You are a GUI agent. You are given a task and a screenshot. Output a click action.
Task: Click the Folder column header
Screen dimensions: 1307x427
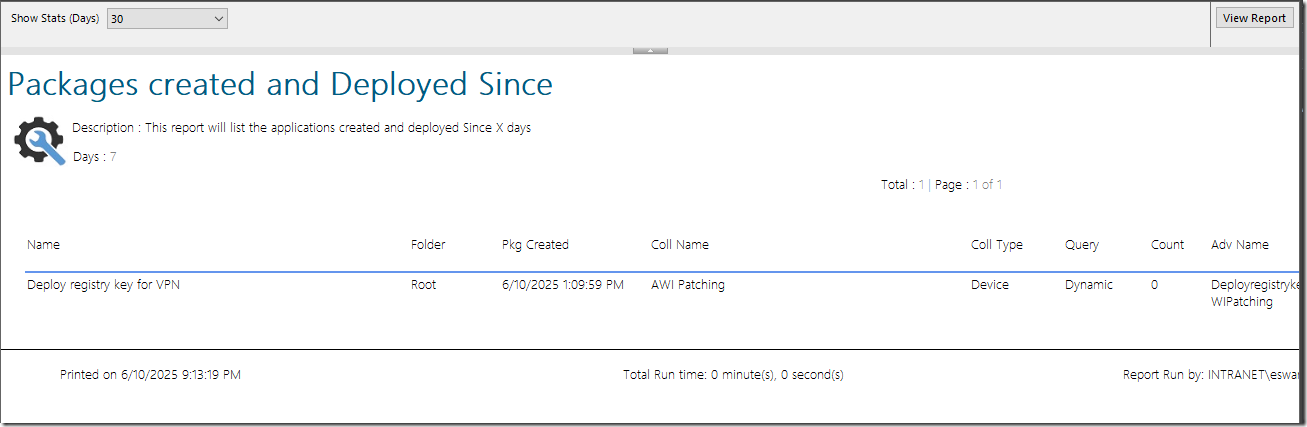(x=428, y=244)
